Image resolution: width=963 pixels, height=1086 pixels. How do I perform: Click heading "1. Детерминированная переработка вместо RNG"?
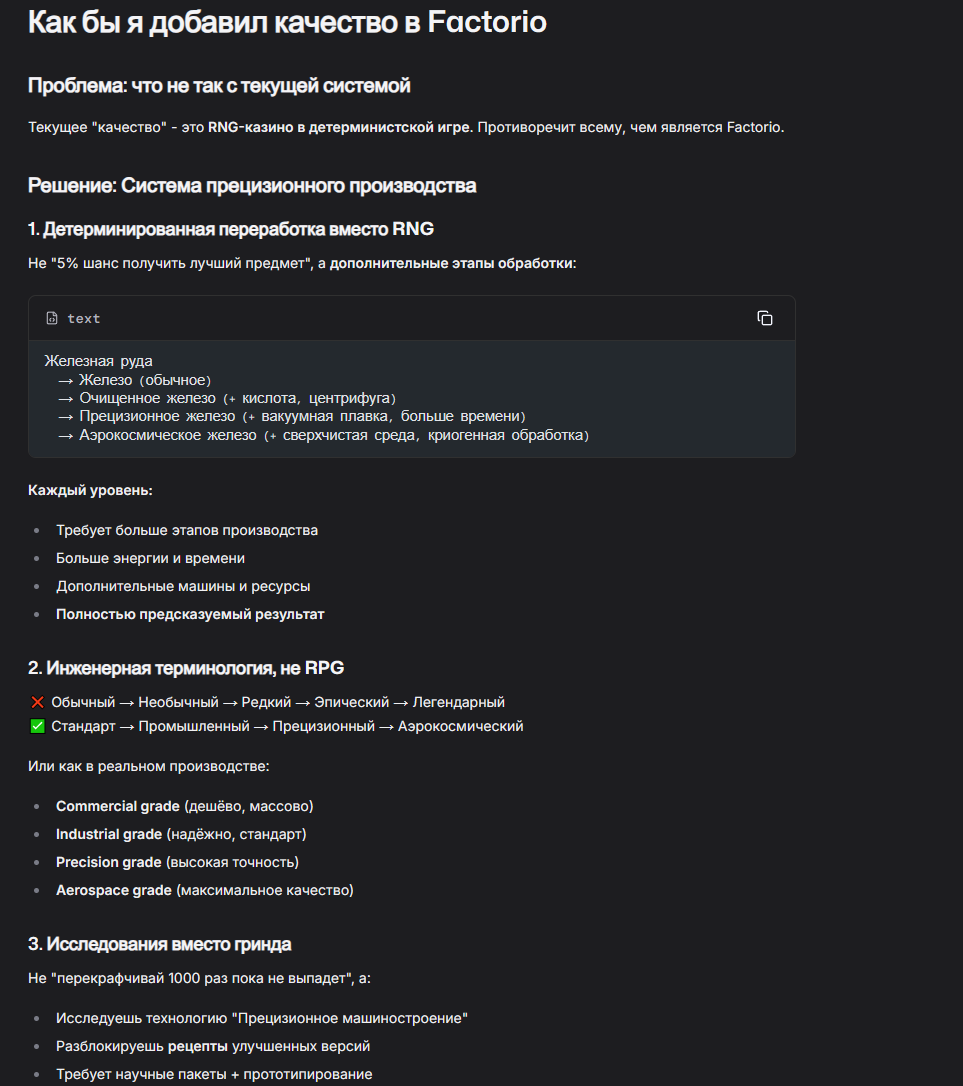231,229
